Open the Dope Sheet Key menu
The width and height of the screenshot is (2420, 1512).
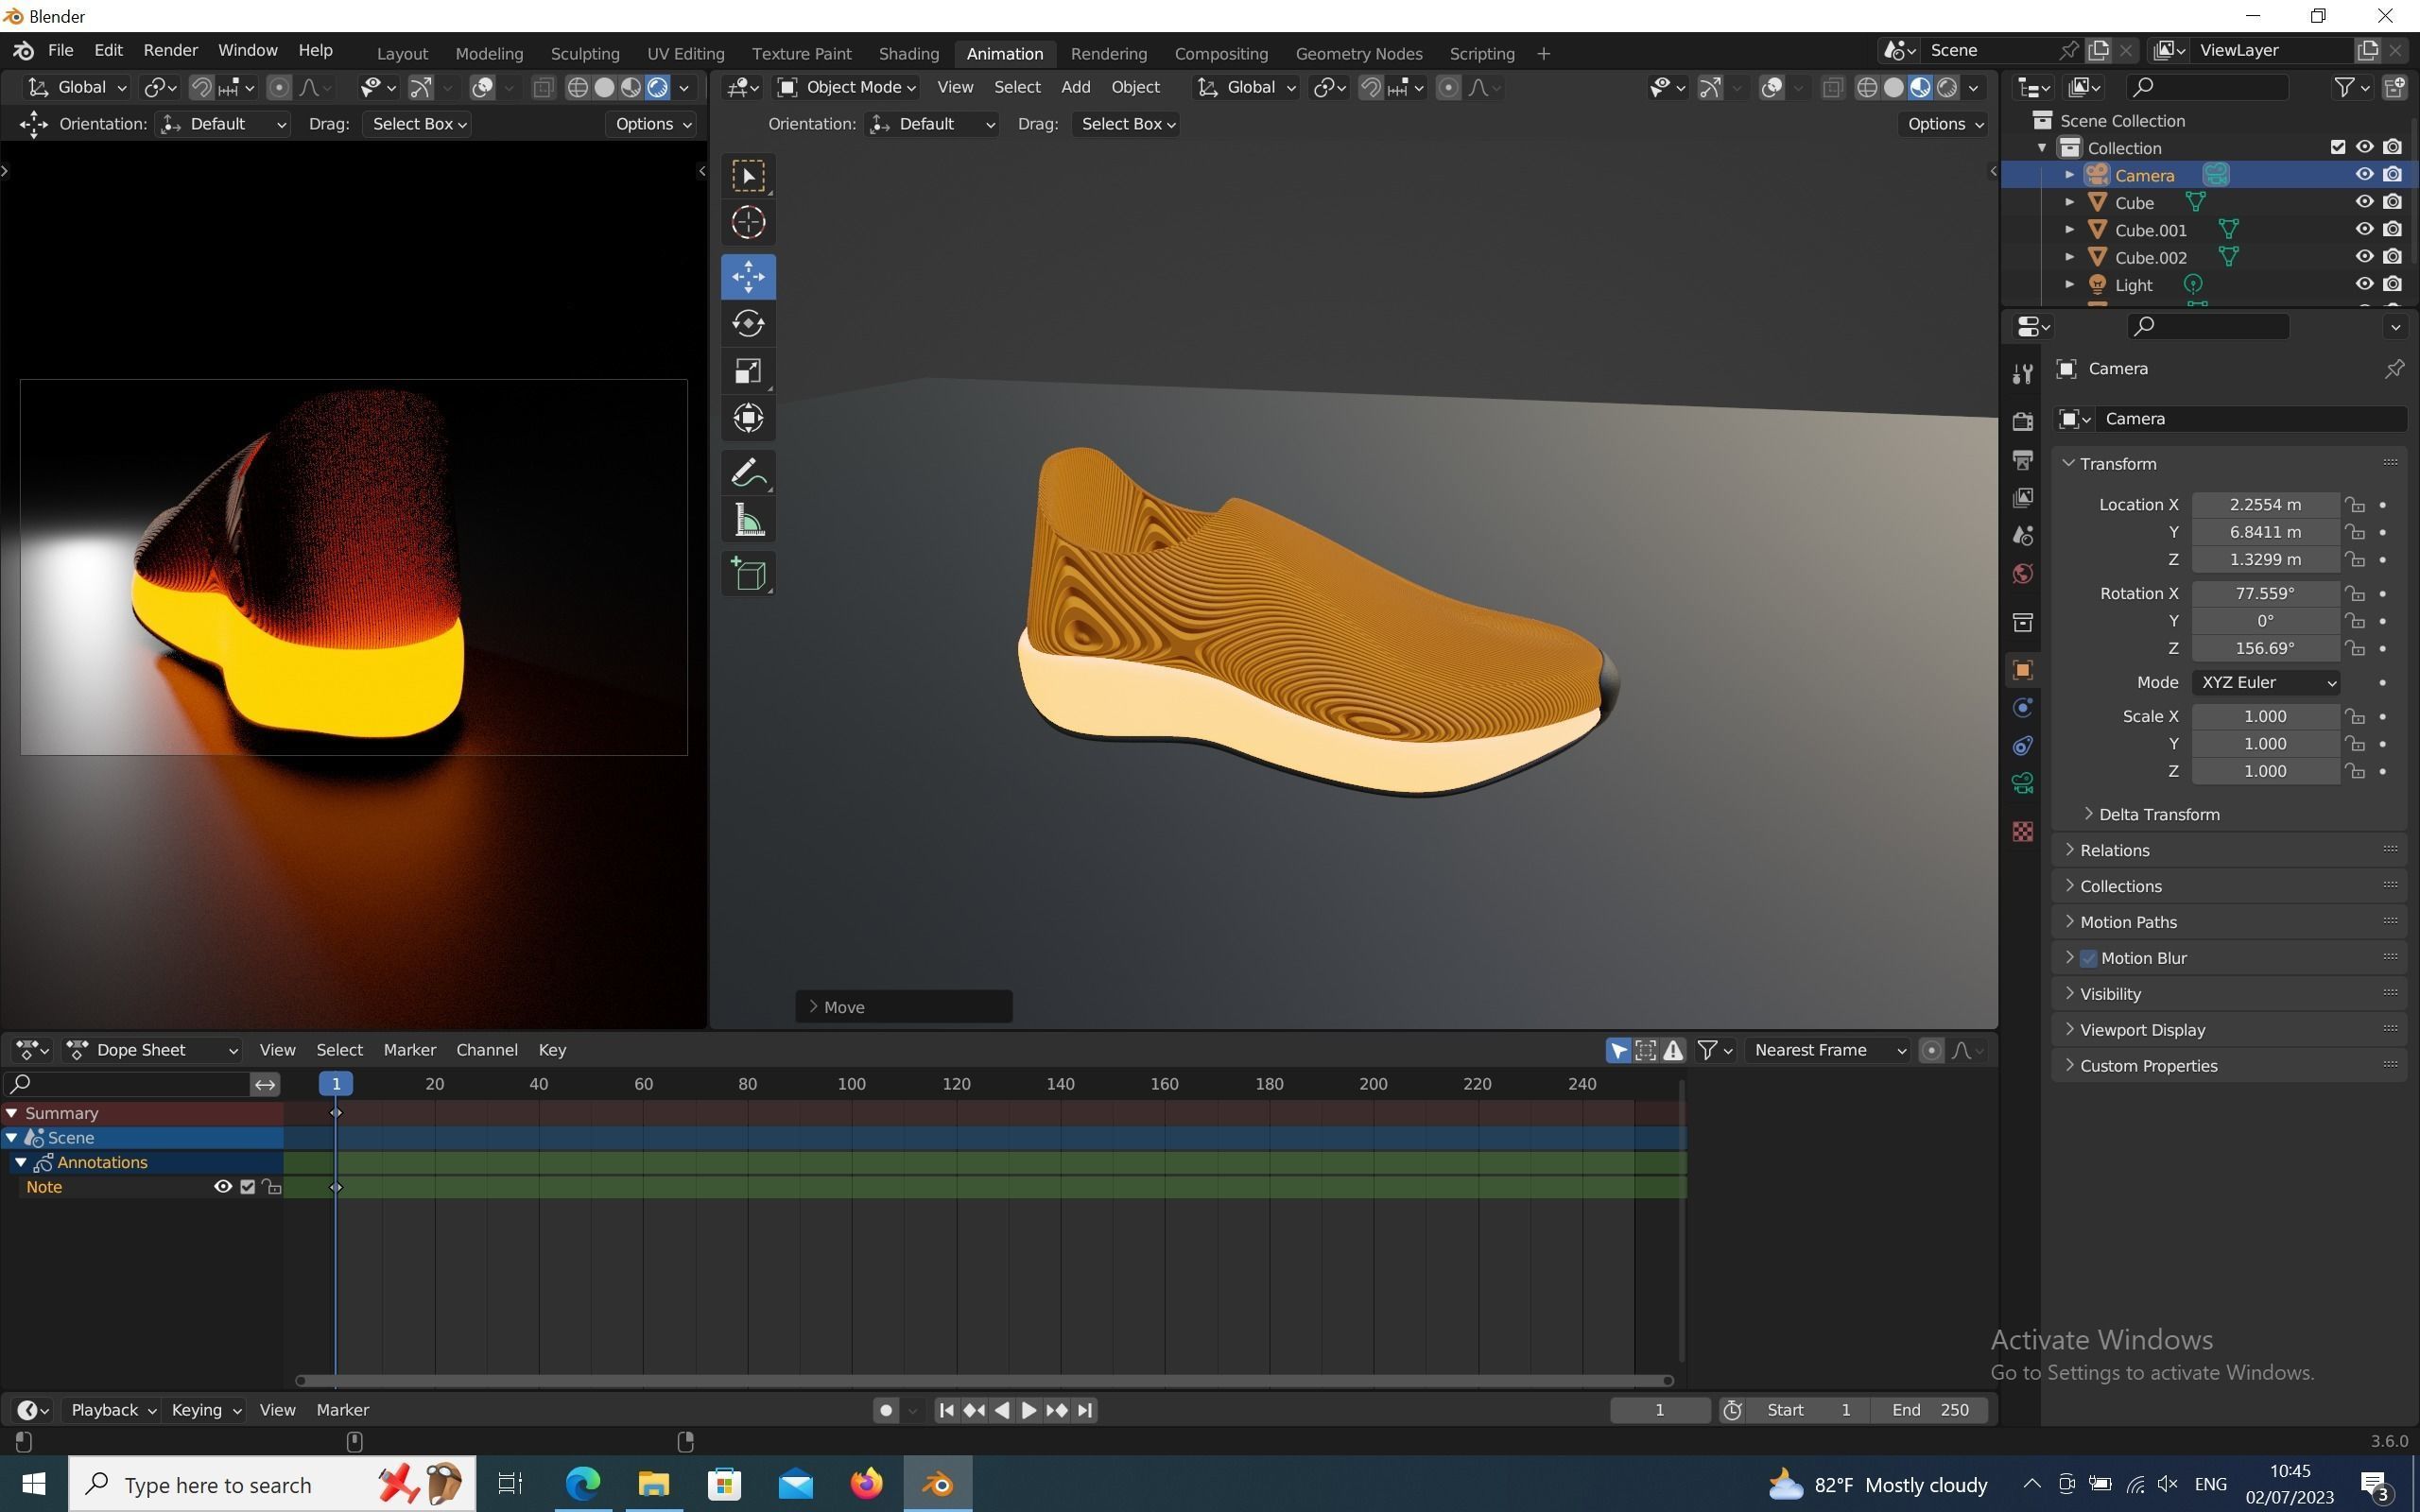552,1050
